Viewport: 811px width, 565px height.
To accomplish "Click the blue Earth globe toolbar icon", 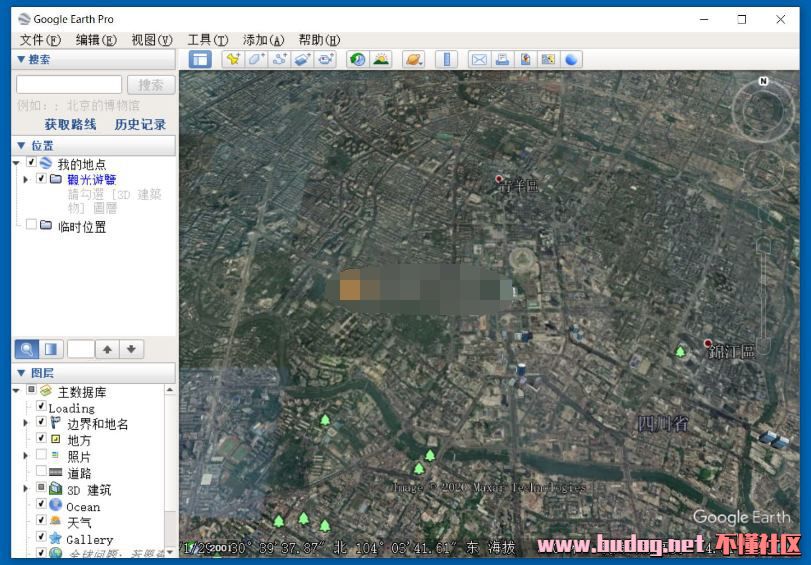I will coord(572,60).
